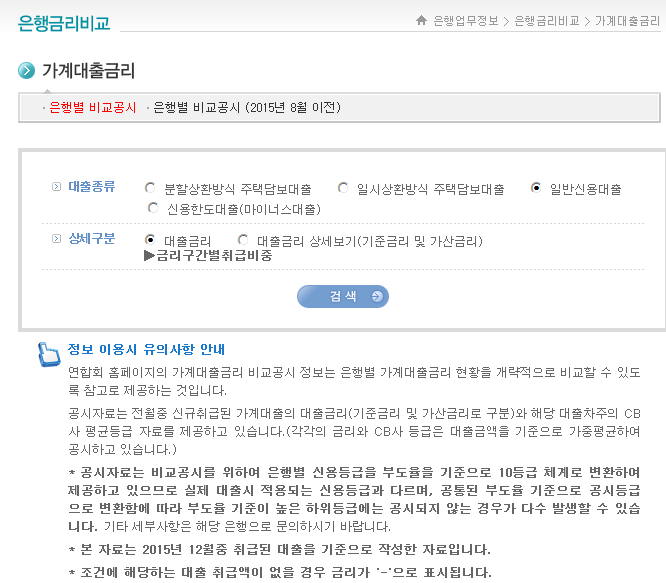
Task: Open 금리구간별취급비중 link
Action: coord(208,256)
